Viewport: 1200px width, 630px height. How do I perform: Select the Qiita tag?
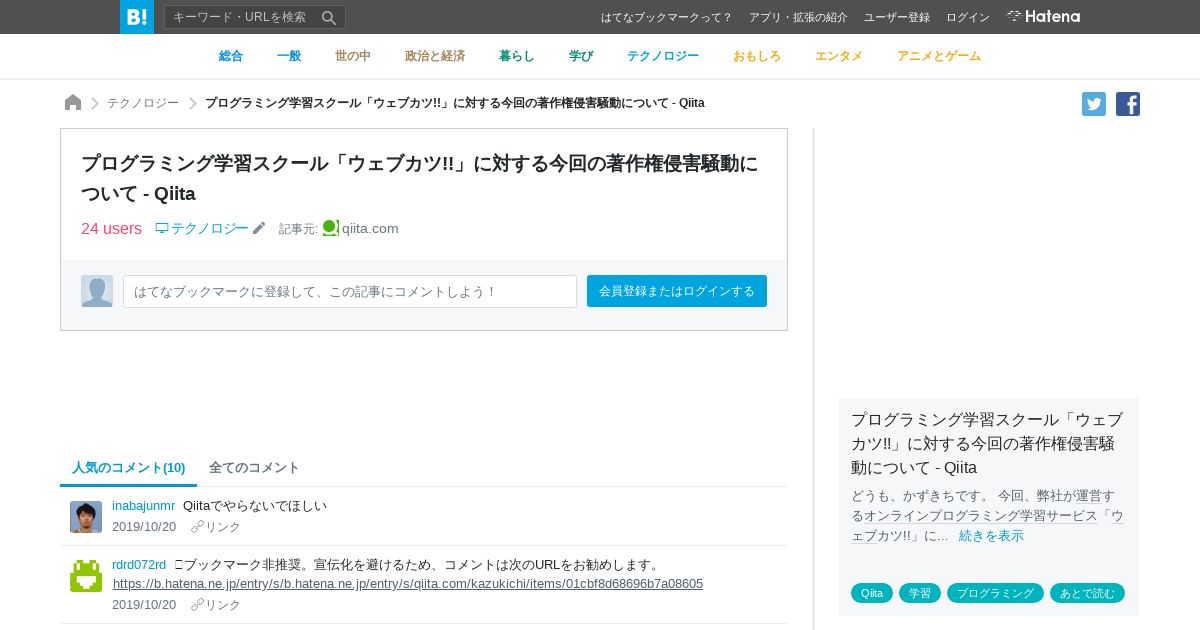point(872,593)
